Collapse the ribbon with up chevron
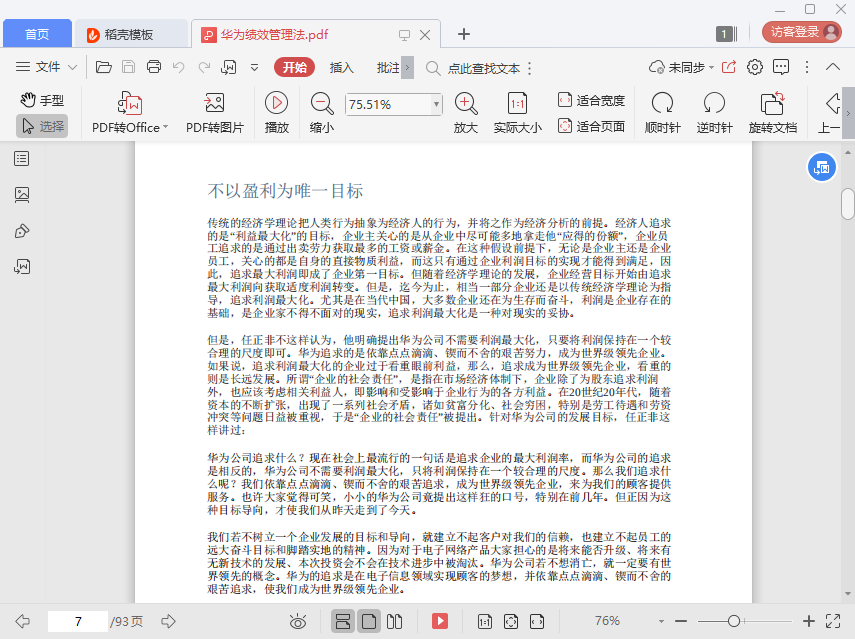This screenshot has height=639, width=855. (x=833, y=67)
